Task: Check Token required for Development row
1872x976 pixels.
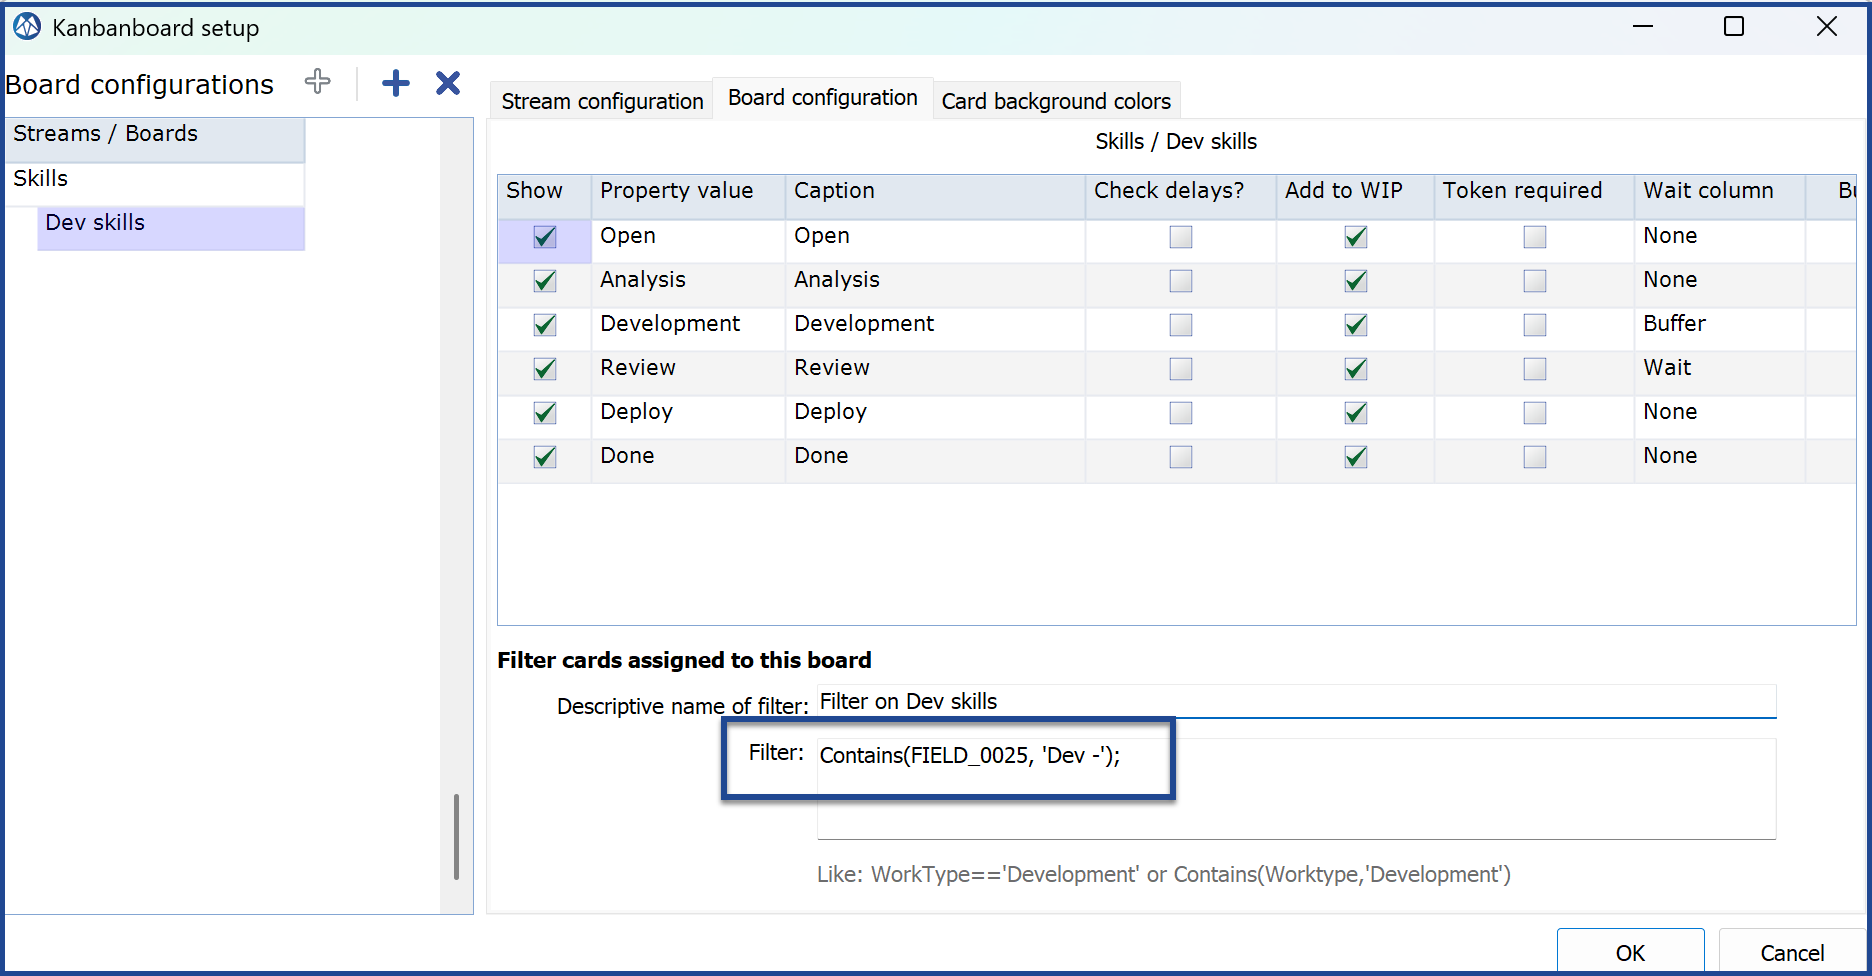Action: coord(1535,325)
